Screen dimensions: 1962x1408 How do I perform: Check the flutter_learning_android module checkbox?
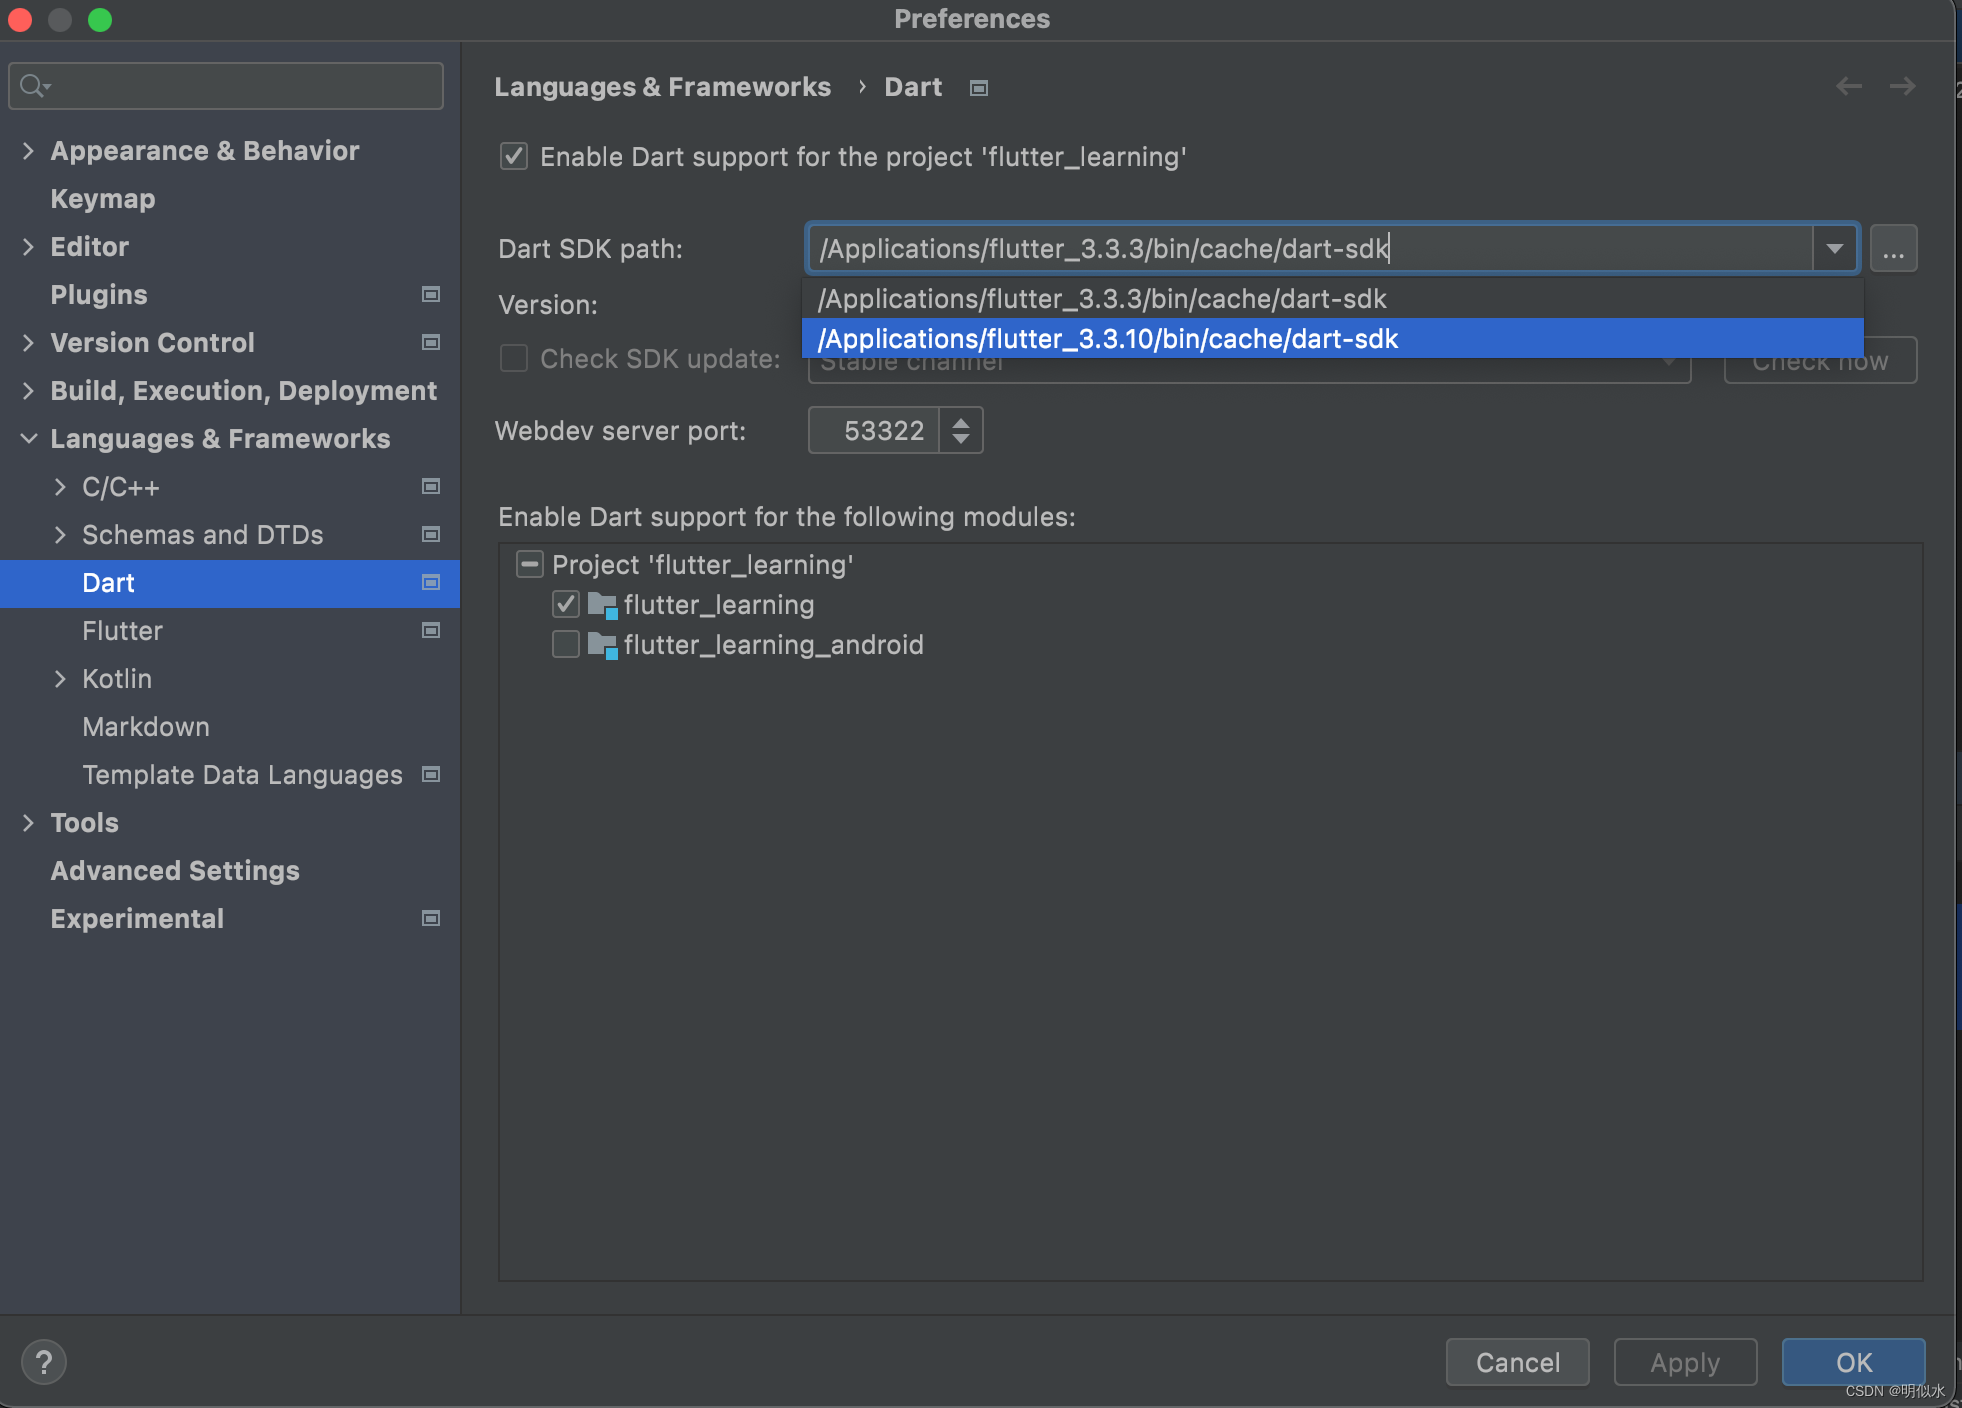pos(566,644)
